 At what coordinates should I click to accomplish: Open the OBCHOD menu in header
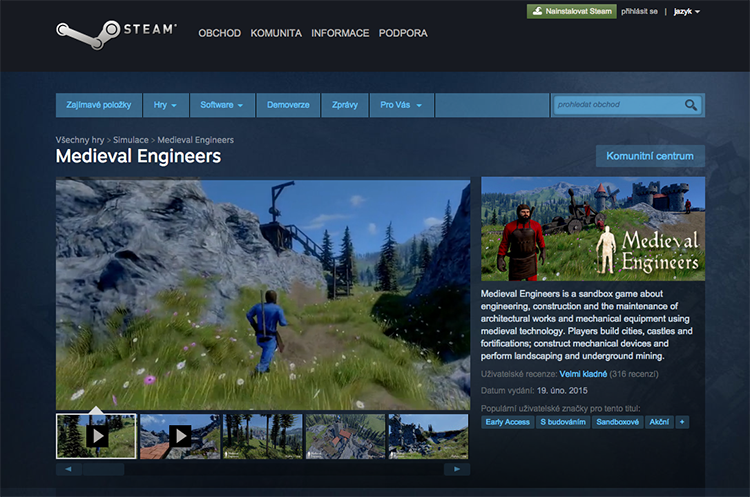click(x=219, y=33)
